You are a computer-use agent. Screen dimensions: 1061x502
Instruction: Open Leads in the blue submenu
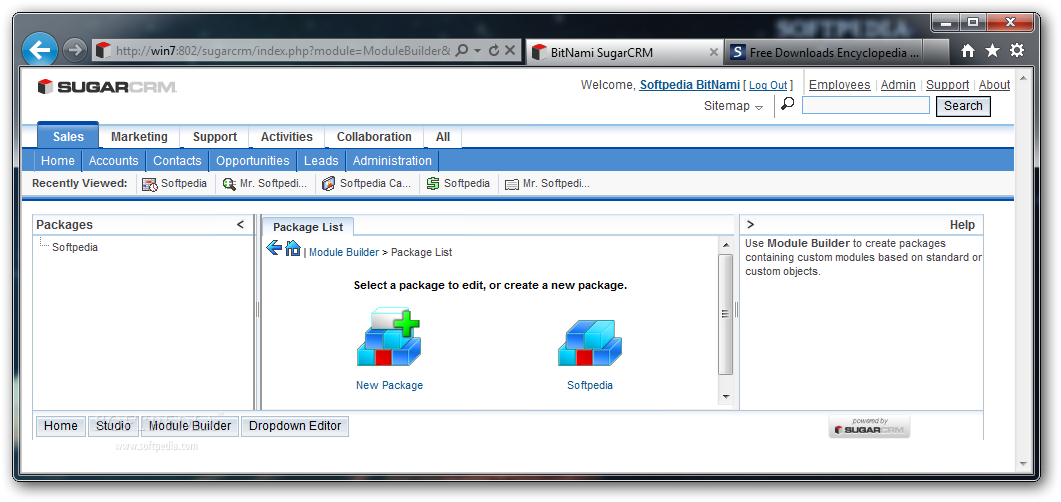pyautogui.click(x=321, y=160)
